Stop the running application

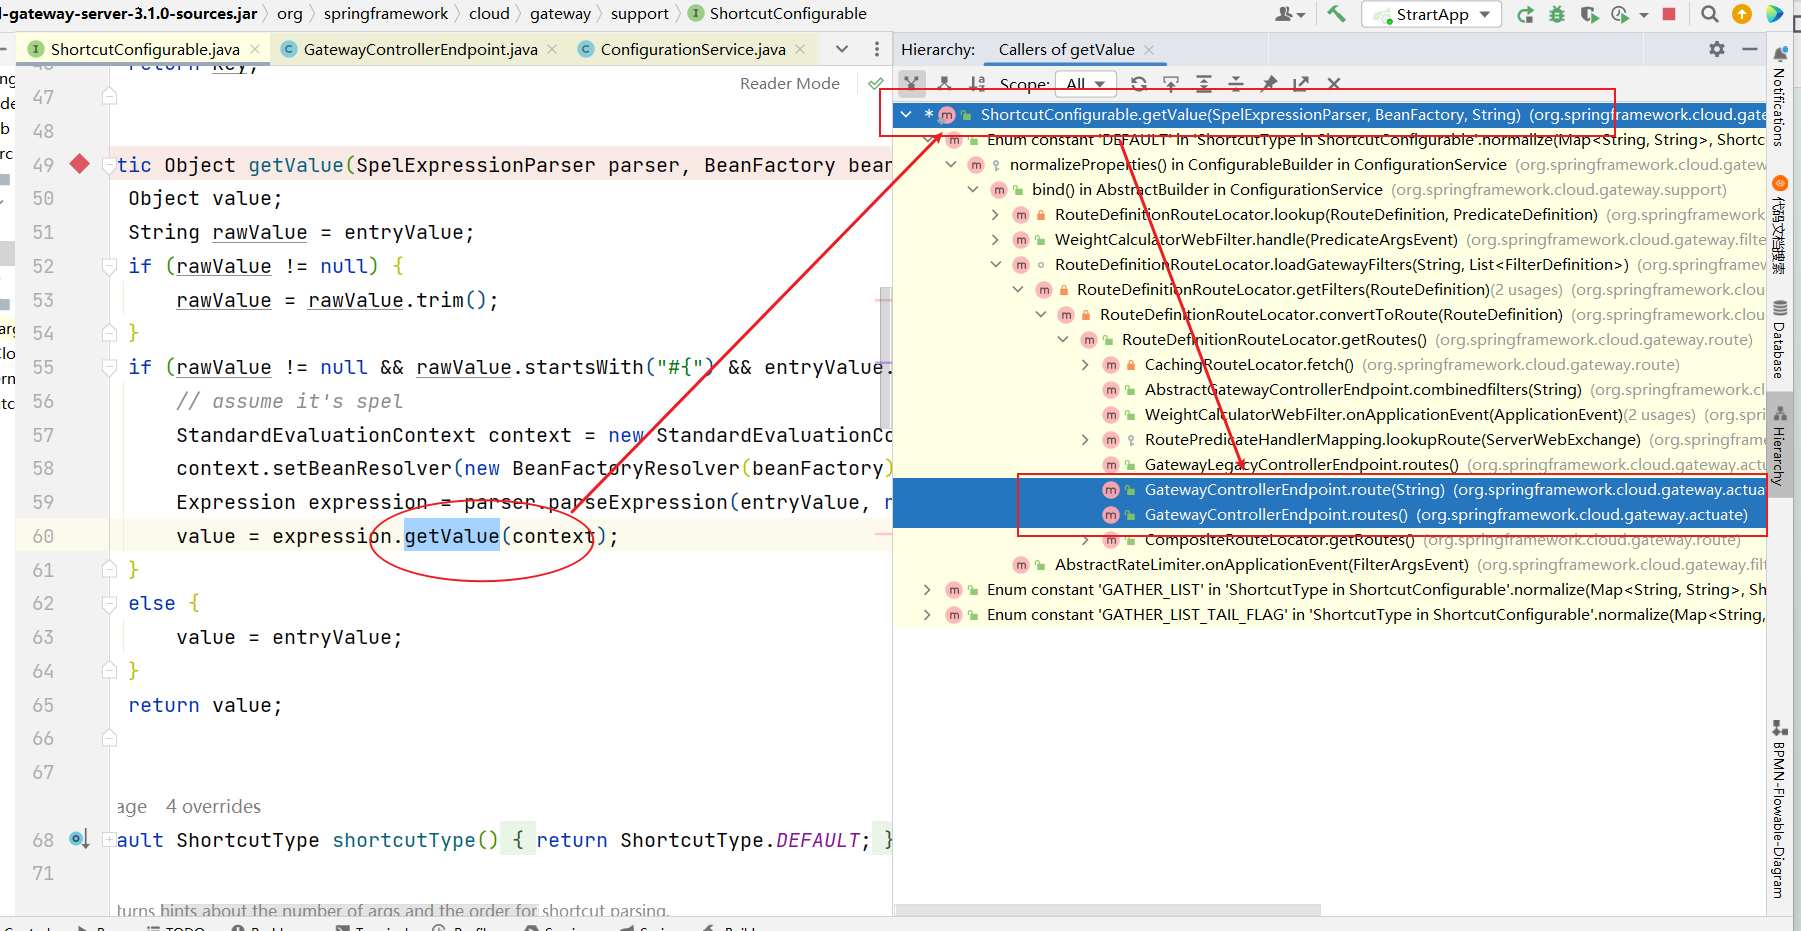1669,14
